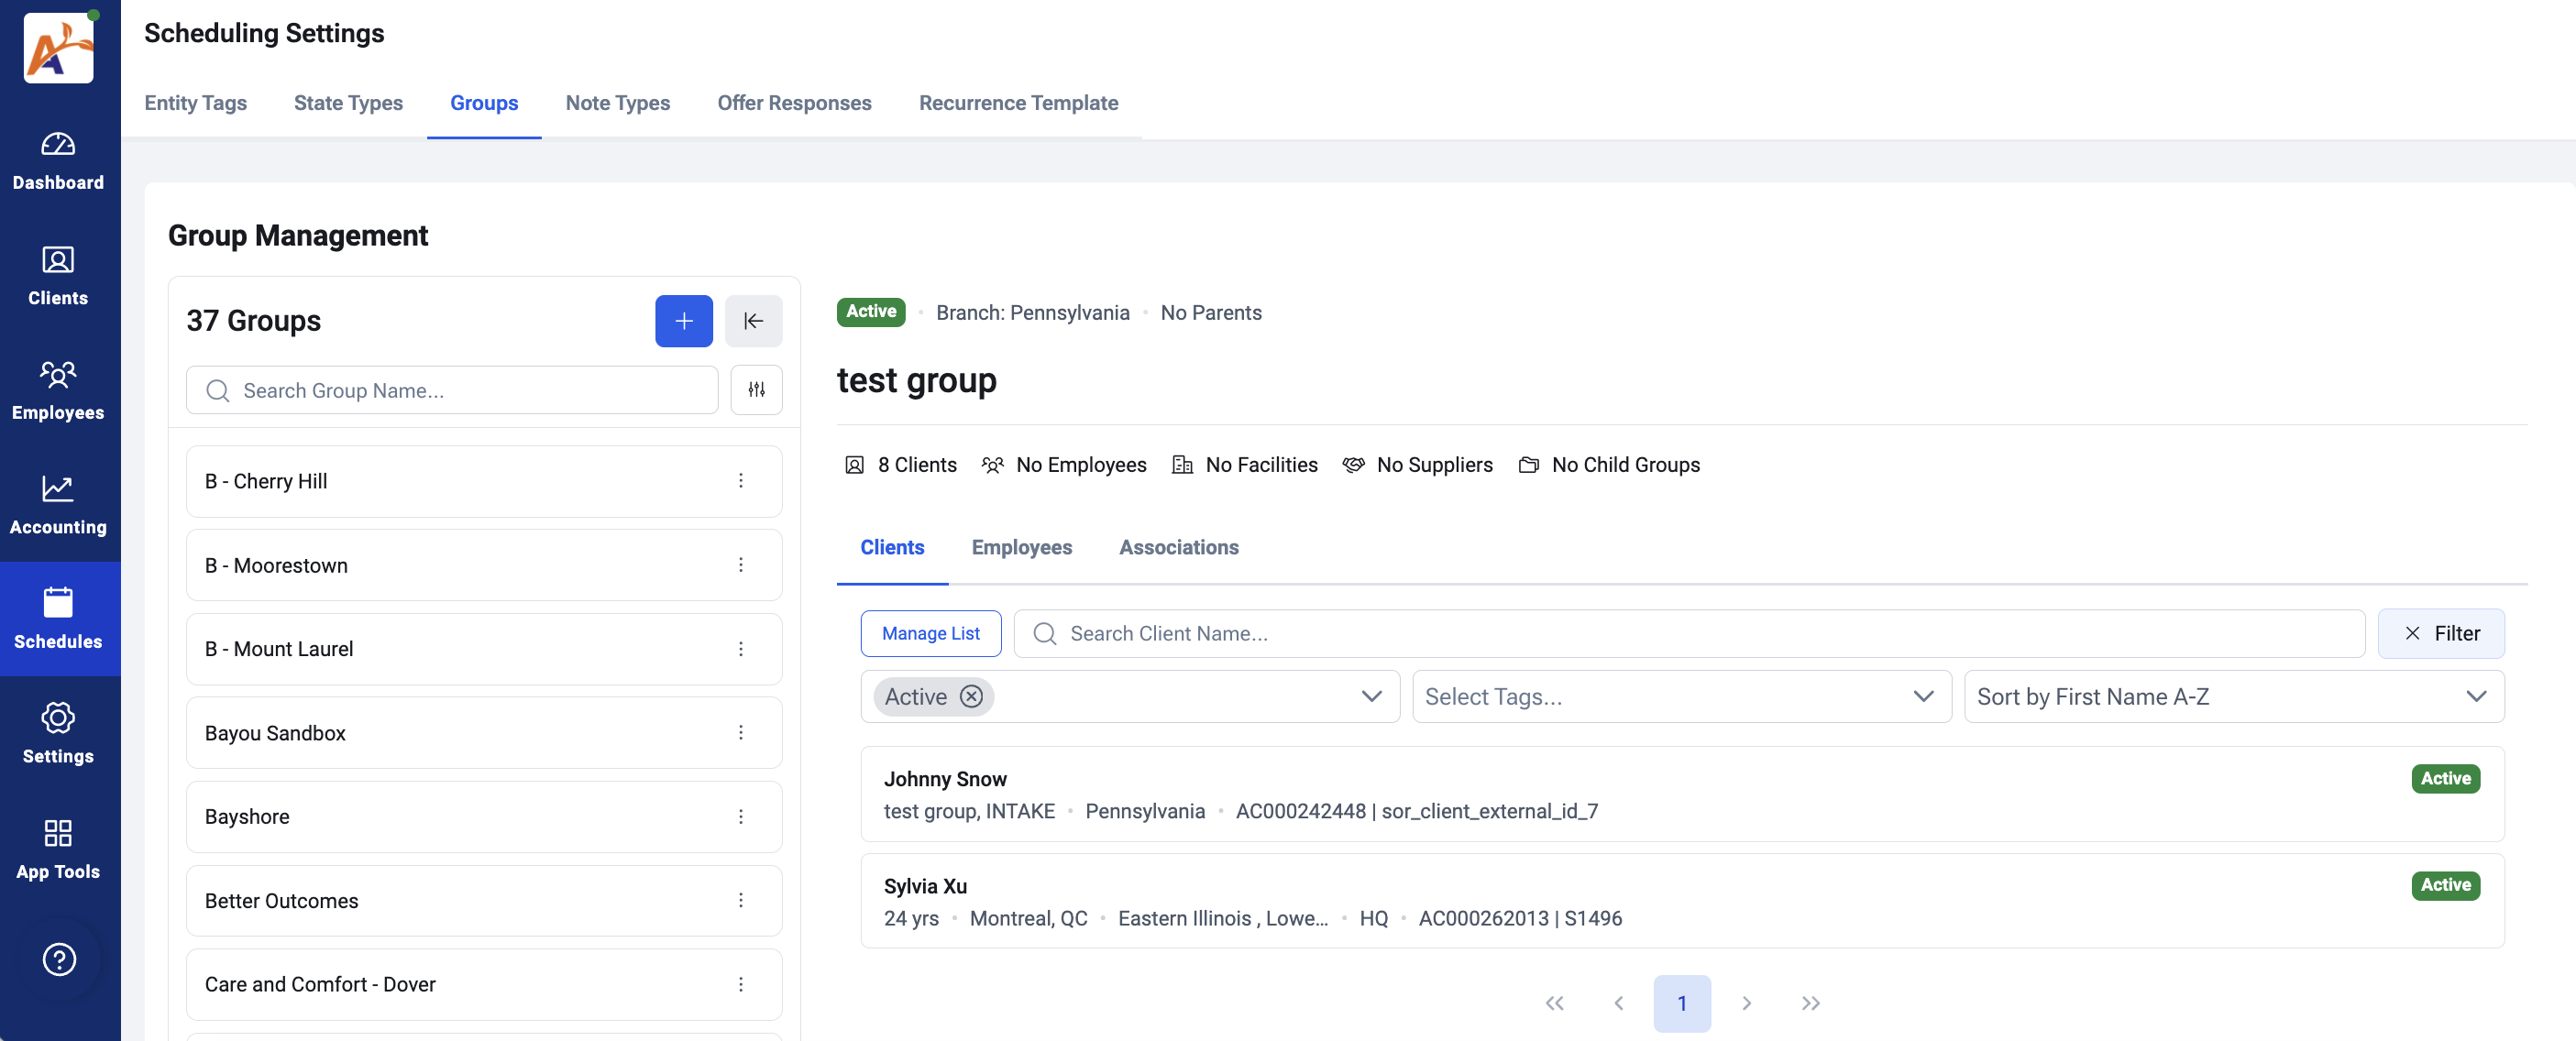
Task: Open options menu for B - Moorestown
Action: [741, 565]
